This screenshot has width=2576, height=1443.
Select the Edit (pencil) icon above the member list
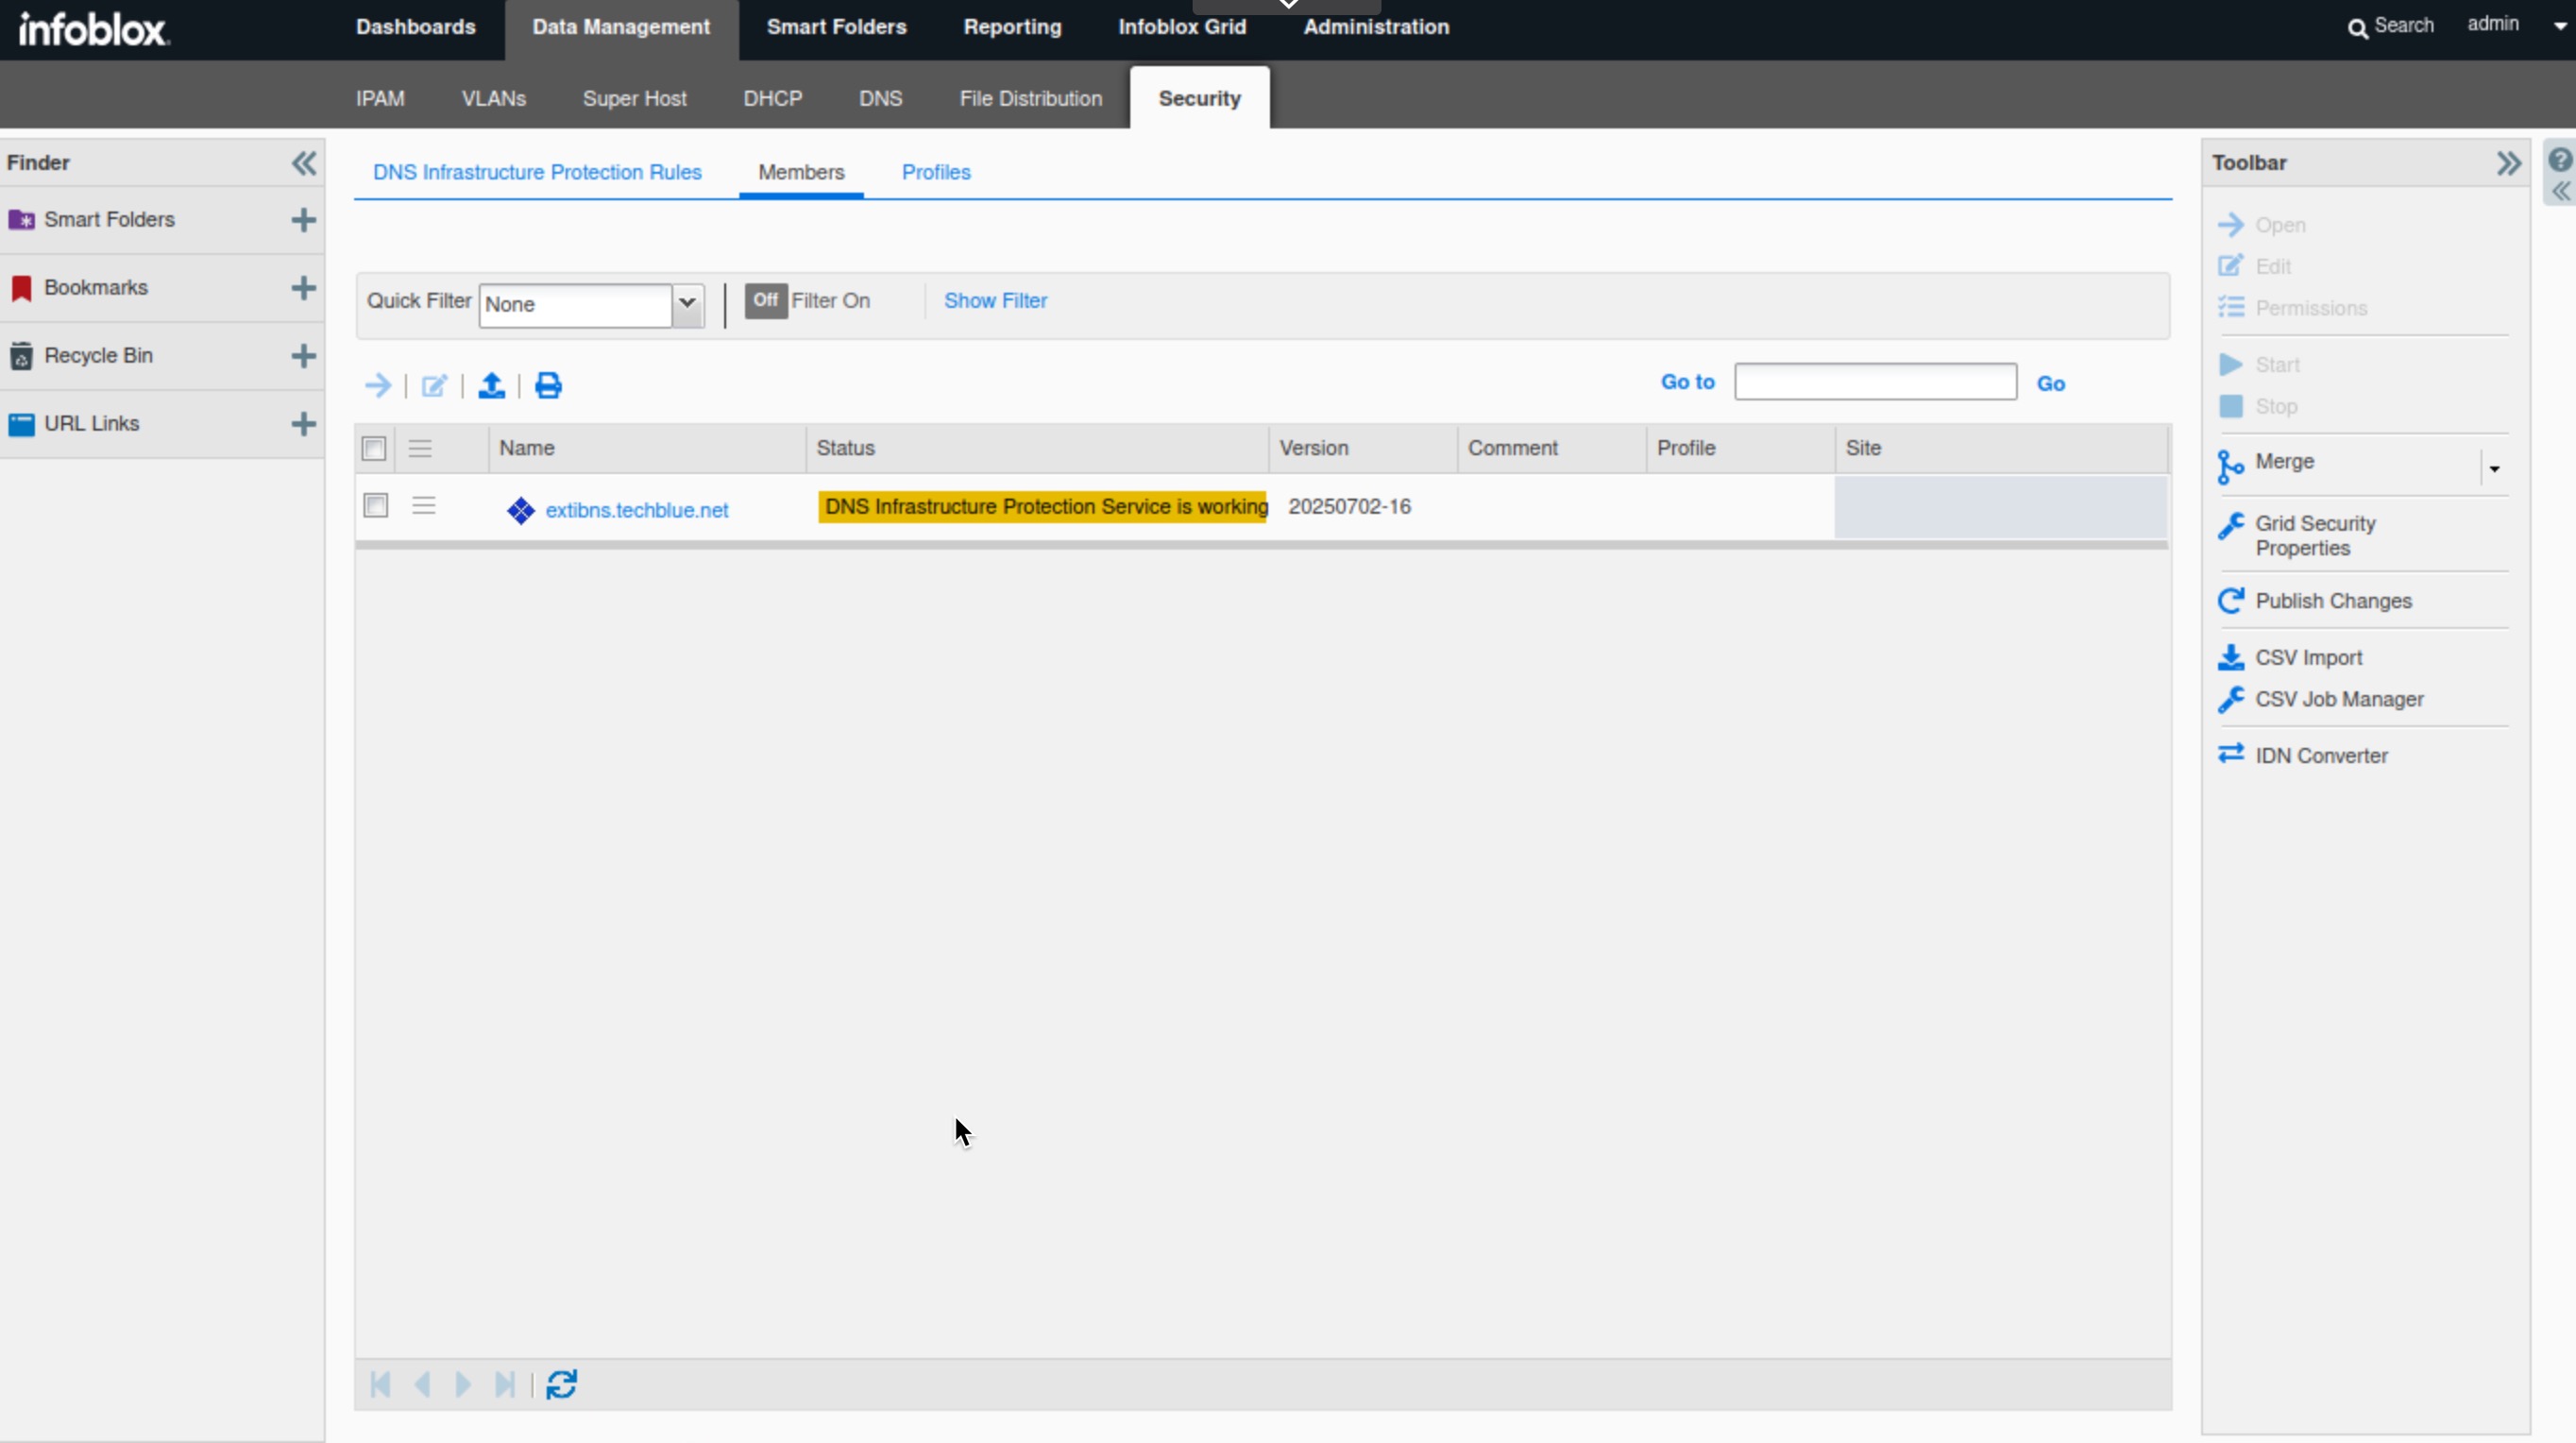click(x=434, y=386)
